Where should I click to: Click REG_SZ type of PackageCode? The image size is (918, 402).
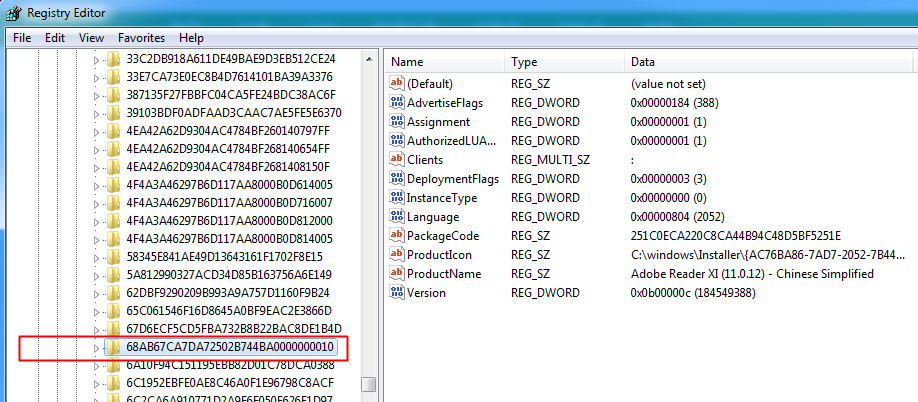point(530,236)
